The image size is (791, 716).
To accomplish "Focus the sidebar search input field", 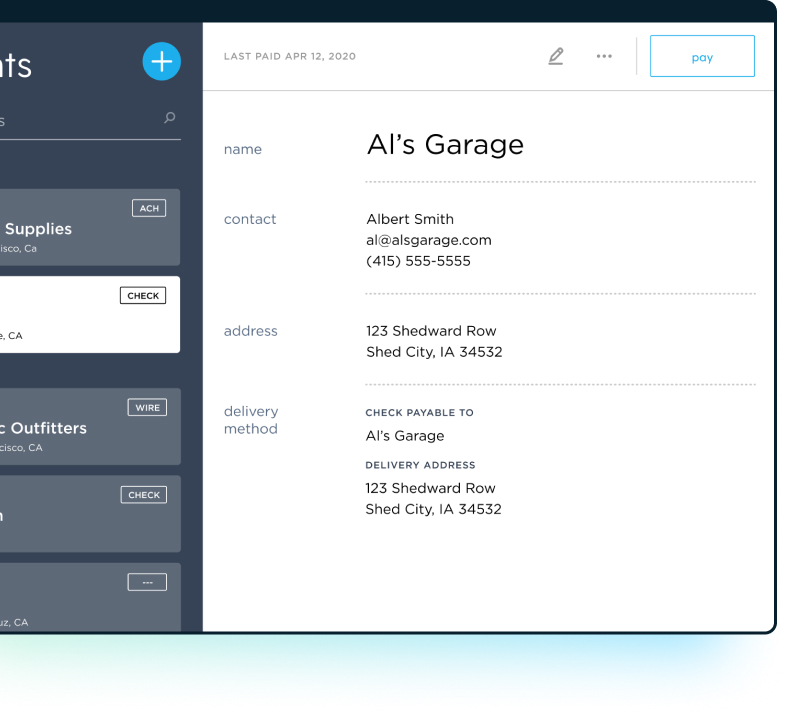I will click(80, 121).
